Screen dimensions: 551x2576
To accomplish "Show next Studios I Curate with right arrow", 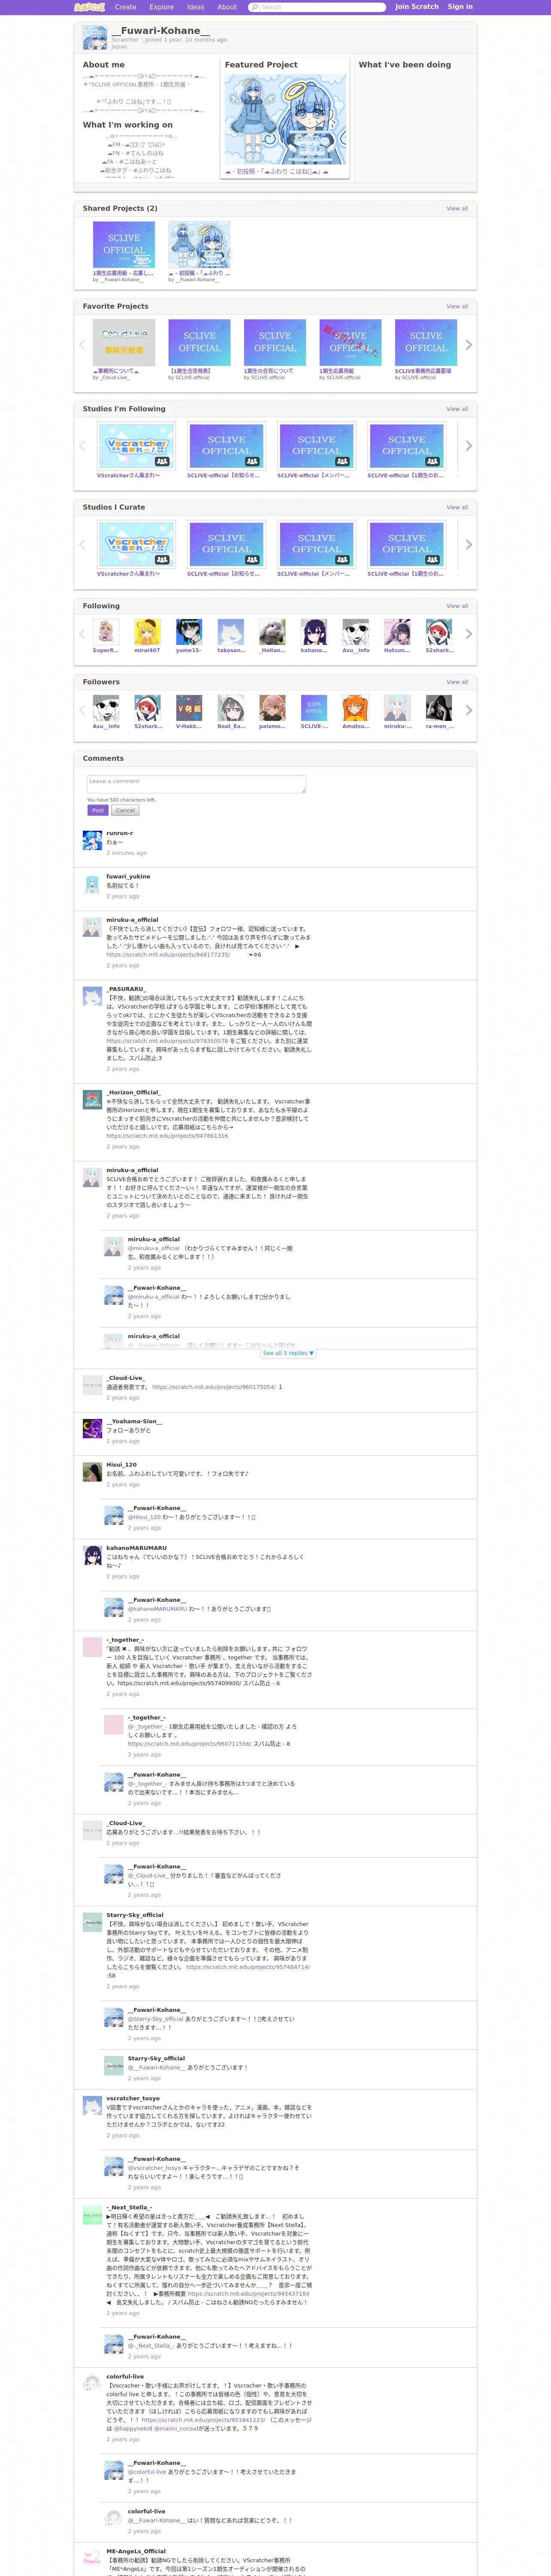I will pos(468,545).
